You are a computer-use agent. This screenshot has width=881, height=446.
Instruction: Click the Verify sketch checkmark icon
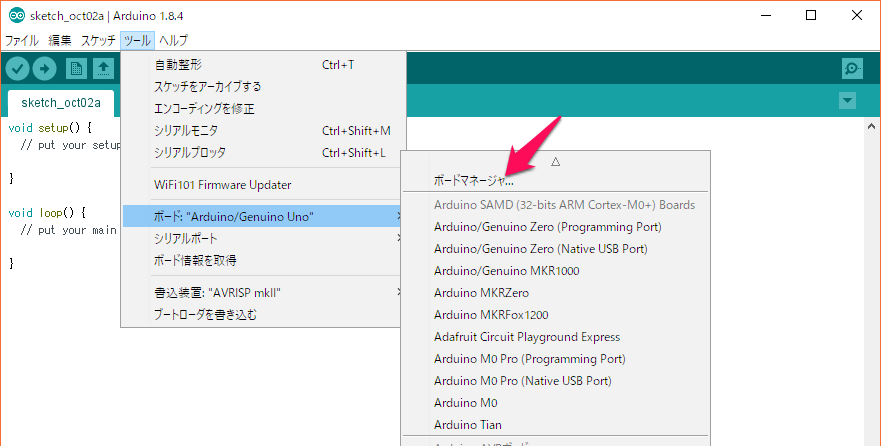pos(17,68)
